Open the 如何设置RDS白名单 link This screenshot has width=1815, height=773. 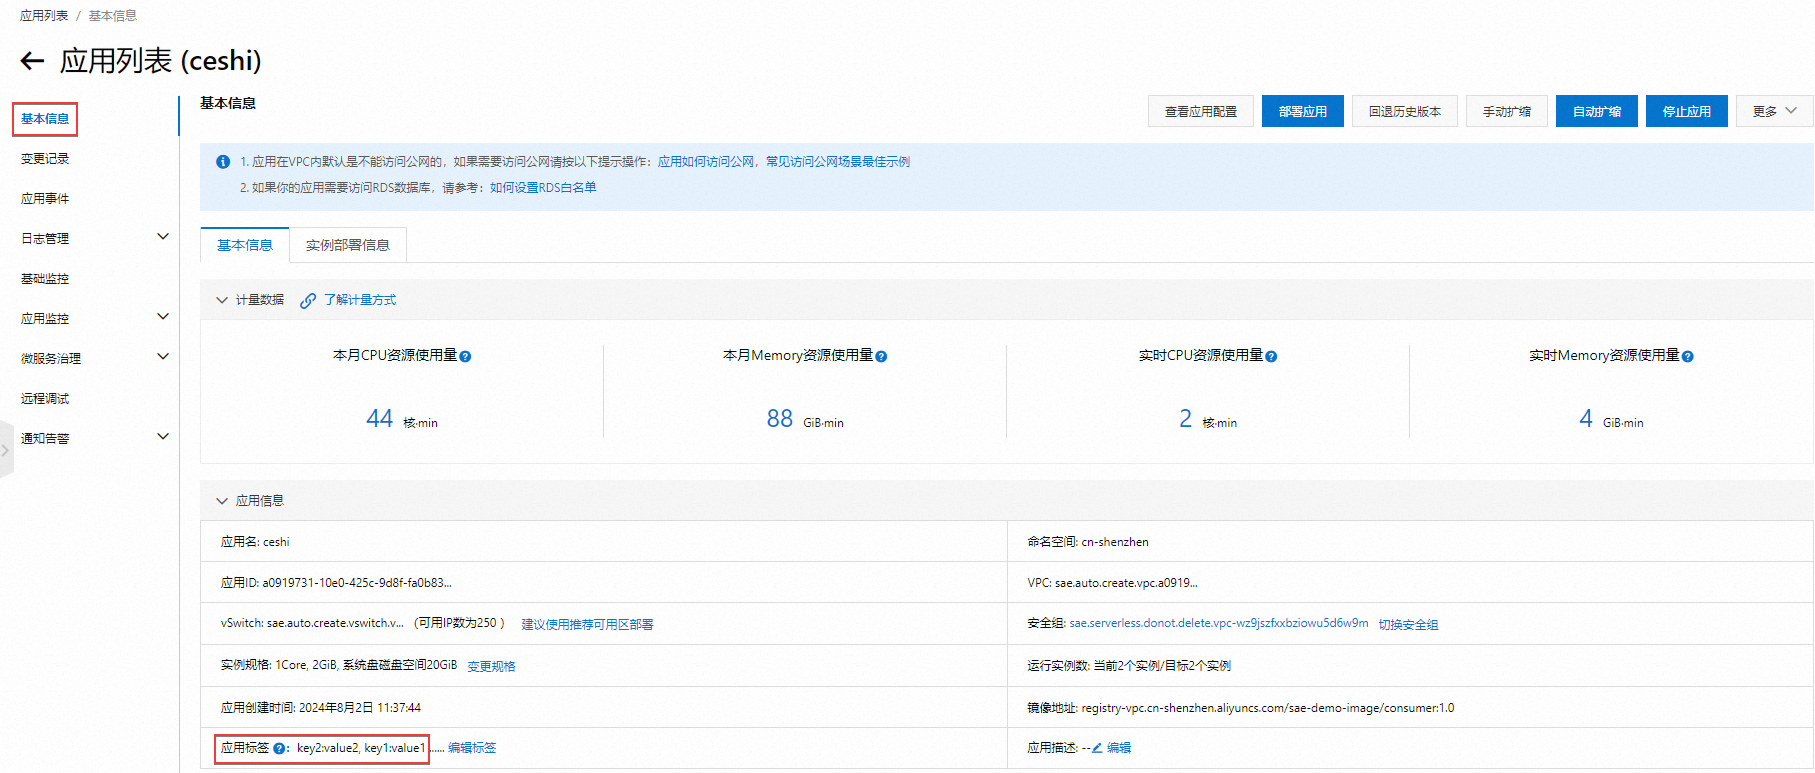pyautogui.click(x=543, y=187)
